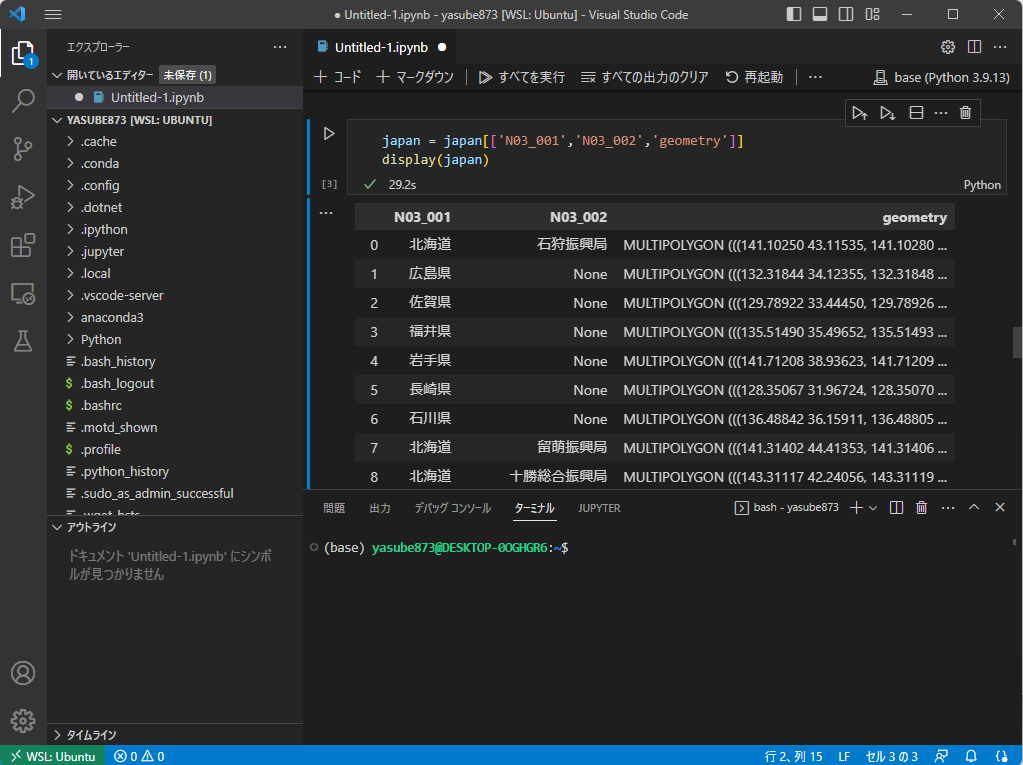Click the Python cell language label
Screen dimensions: 1023x765
click(x=982, y=185)
